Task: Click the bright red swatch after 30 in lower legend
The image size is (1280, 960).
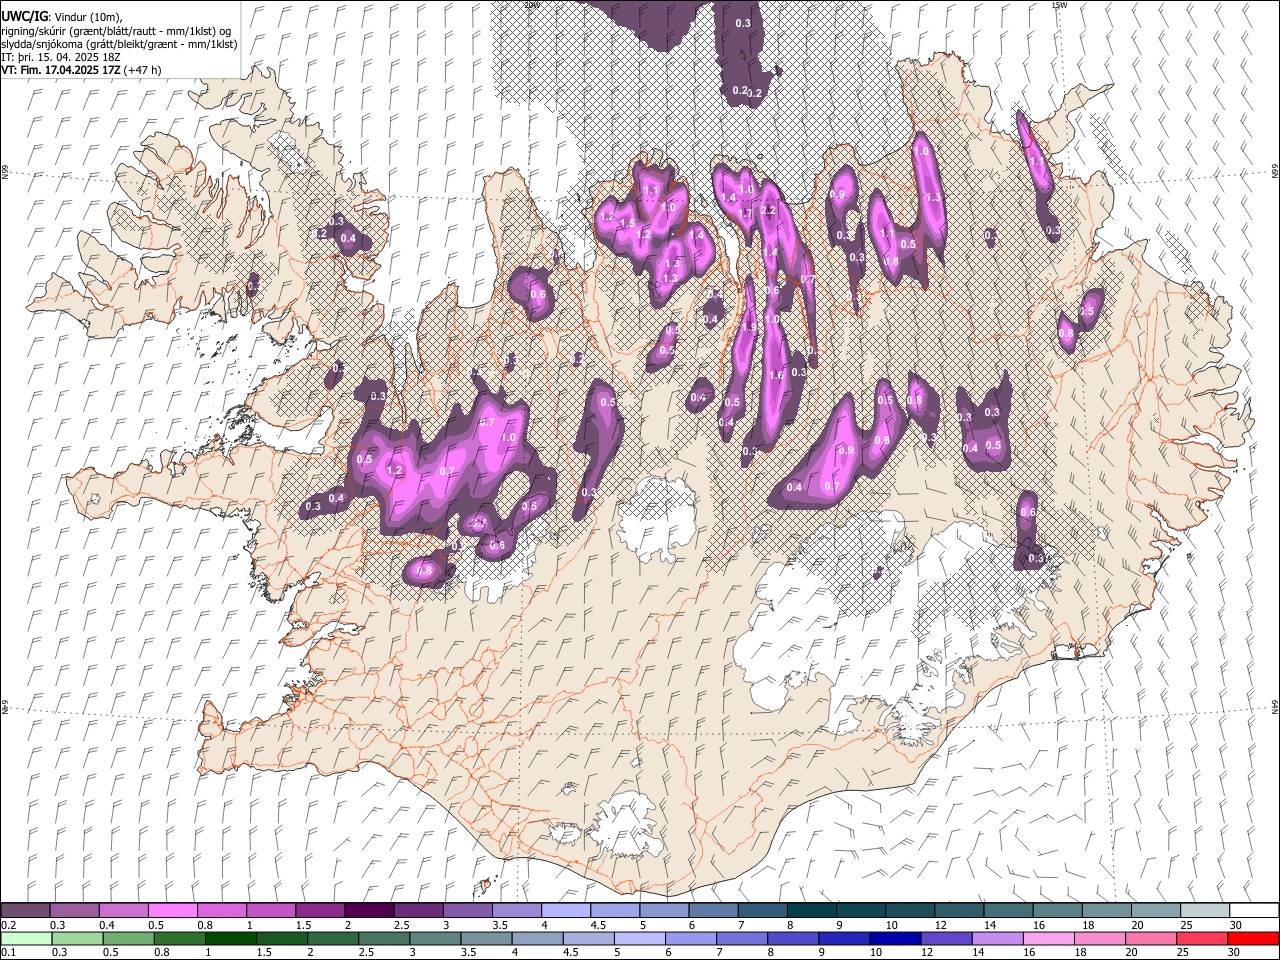Action: click(x=1253, y=938)
